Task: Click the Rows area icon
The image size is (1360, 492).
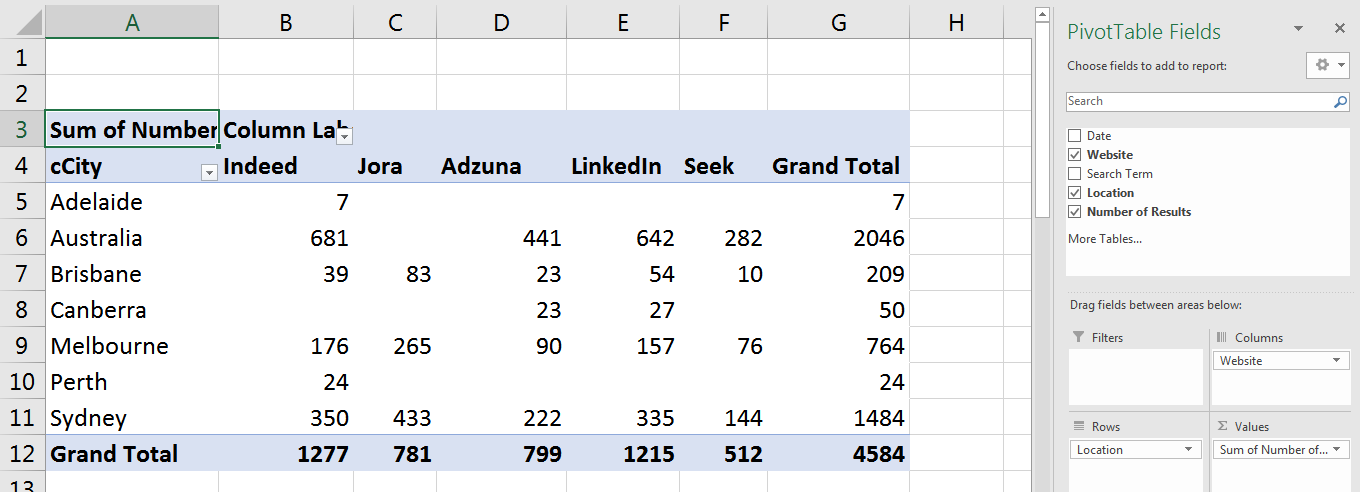Action: pyautogui.click(x=1077, y=427)
